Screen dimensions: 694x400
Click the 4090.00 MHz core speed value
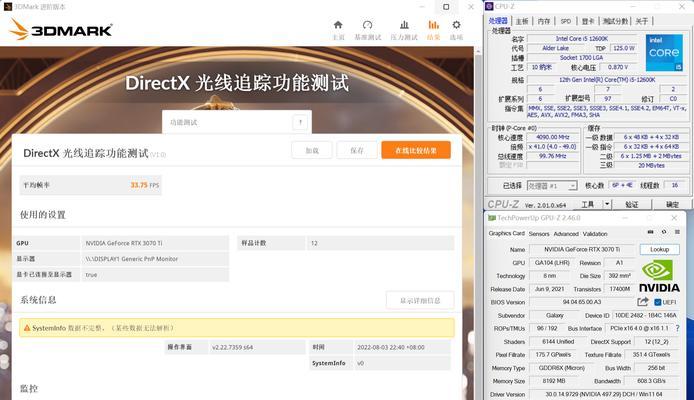click(x=552, y=138)
